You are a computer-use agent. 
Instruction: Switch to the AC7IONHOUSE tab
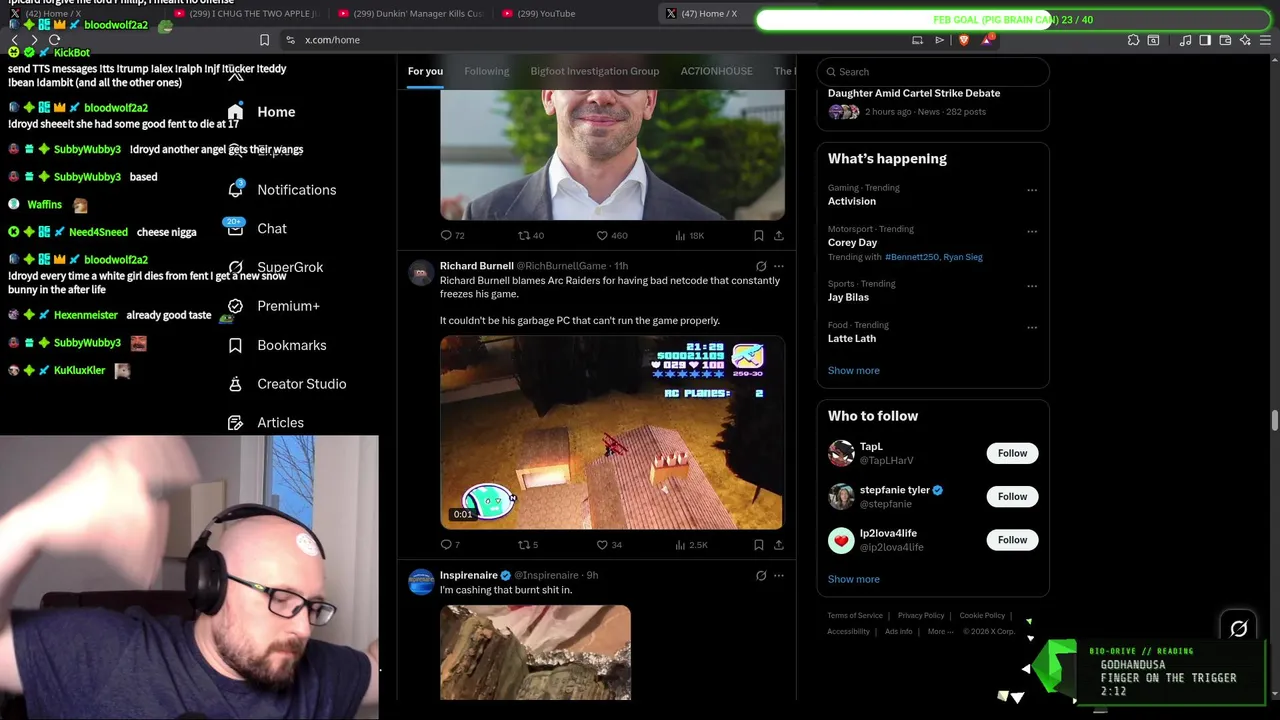[717, 72]
